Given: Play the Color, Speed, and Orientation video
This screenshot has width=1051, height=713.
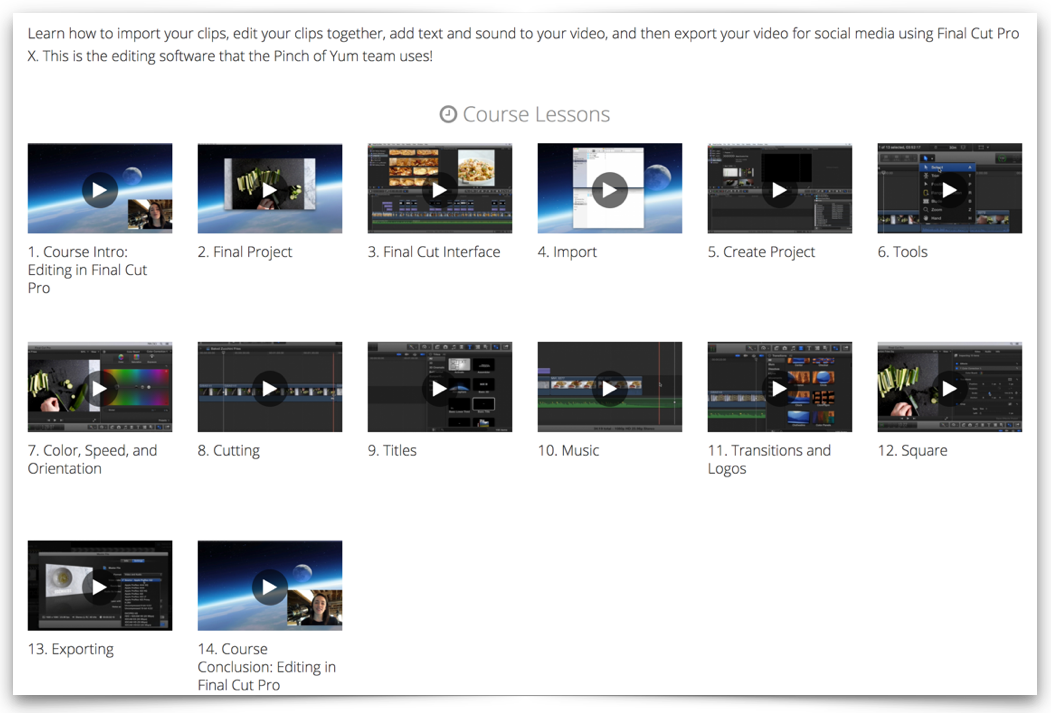Looking at the screenshot, I should [100, 388].
